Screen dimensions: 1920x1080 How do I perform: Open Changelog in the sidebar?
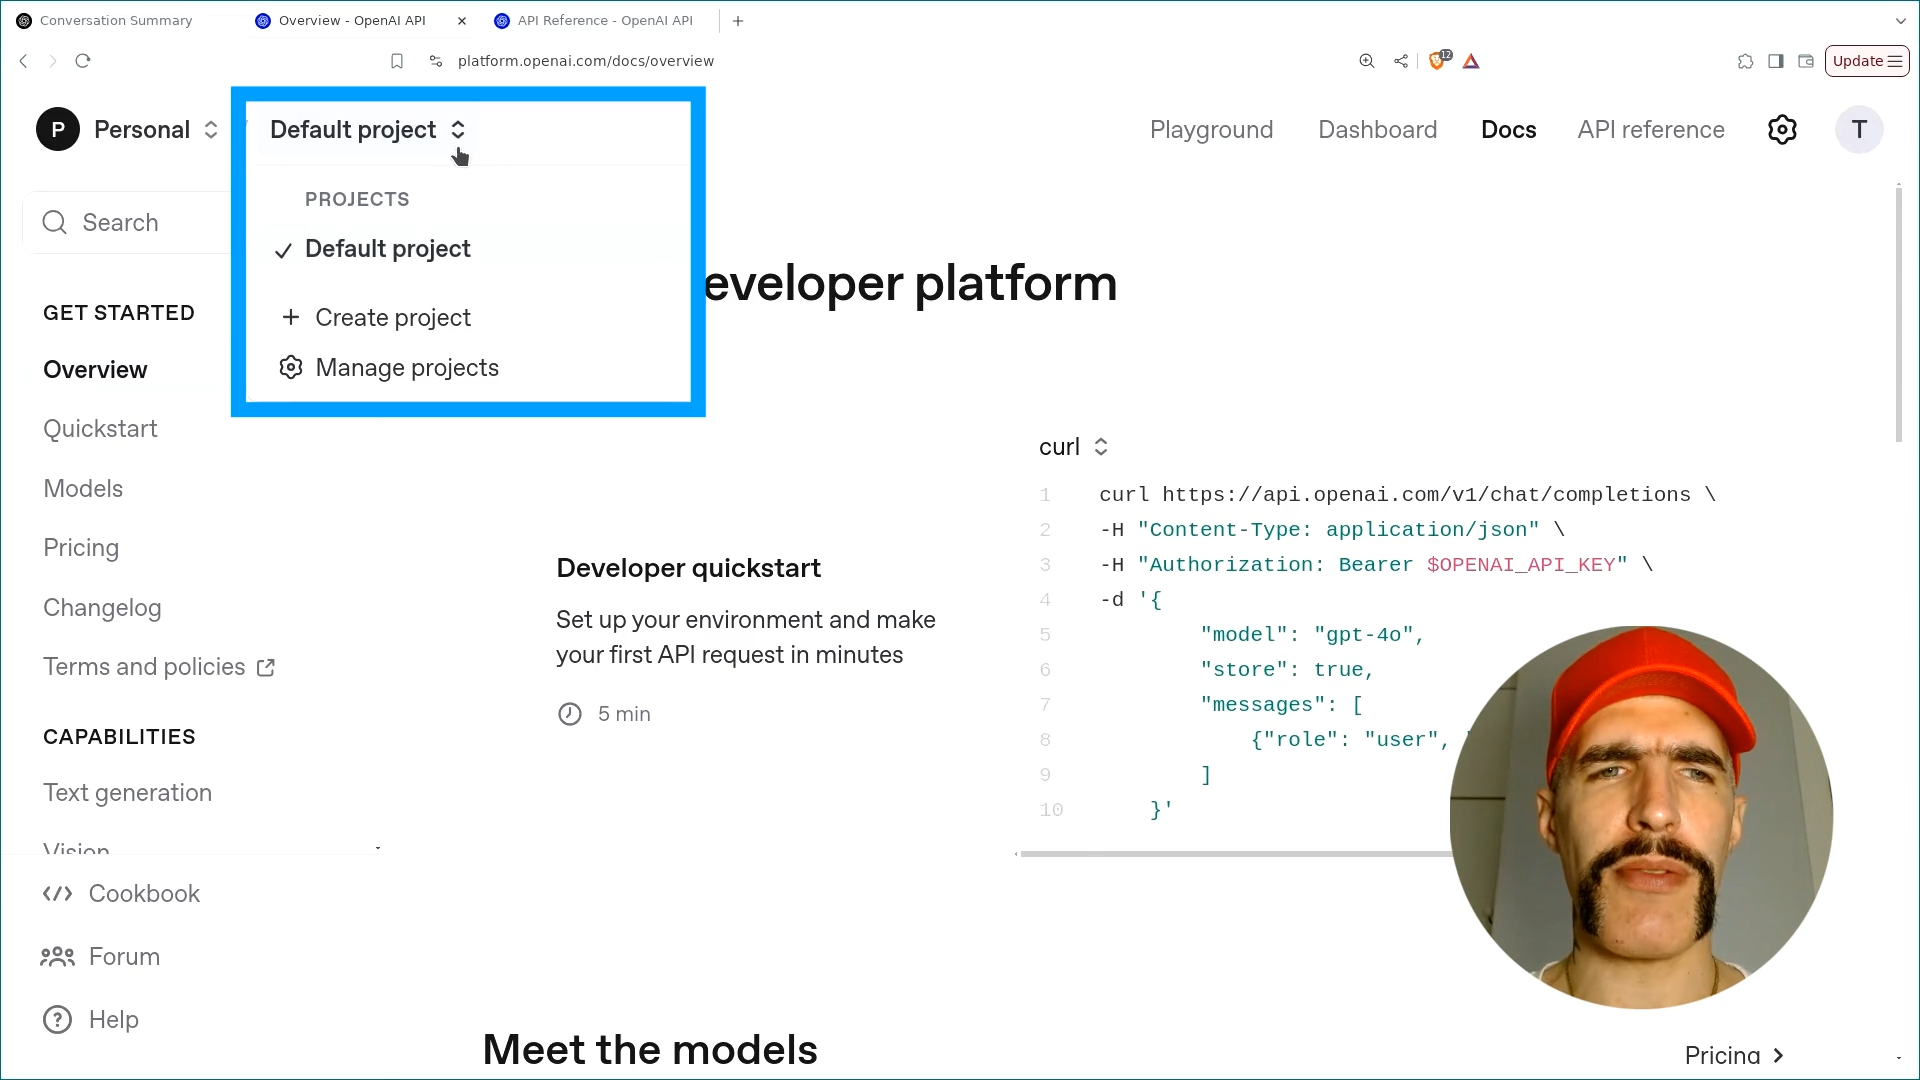102,608
